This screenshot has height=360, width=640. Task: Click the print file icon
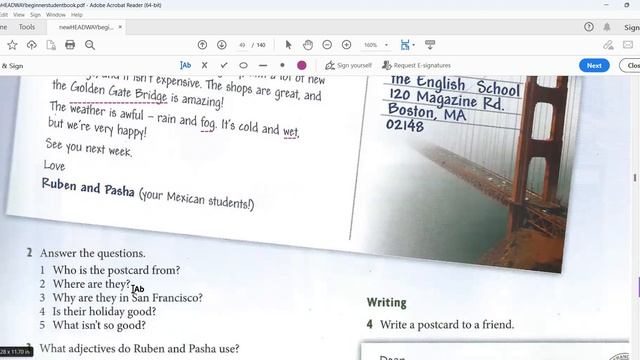tap(70, 45)
